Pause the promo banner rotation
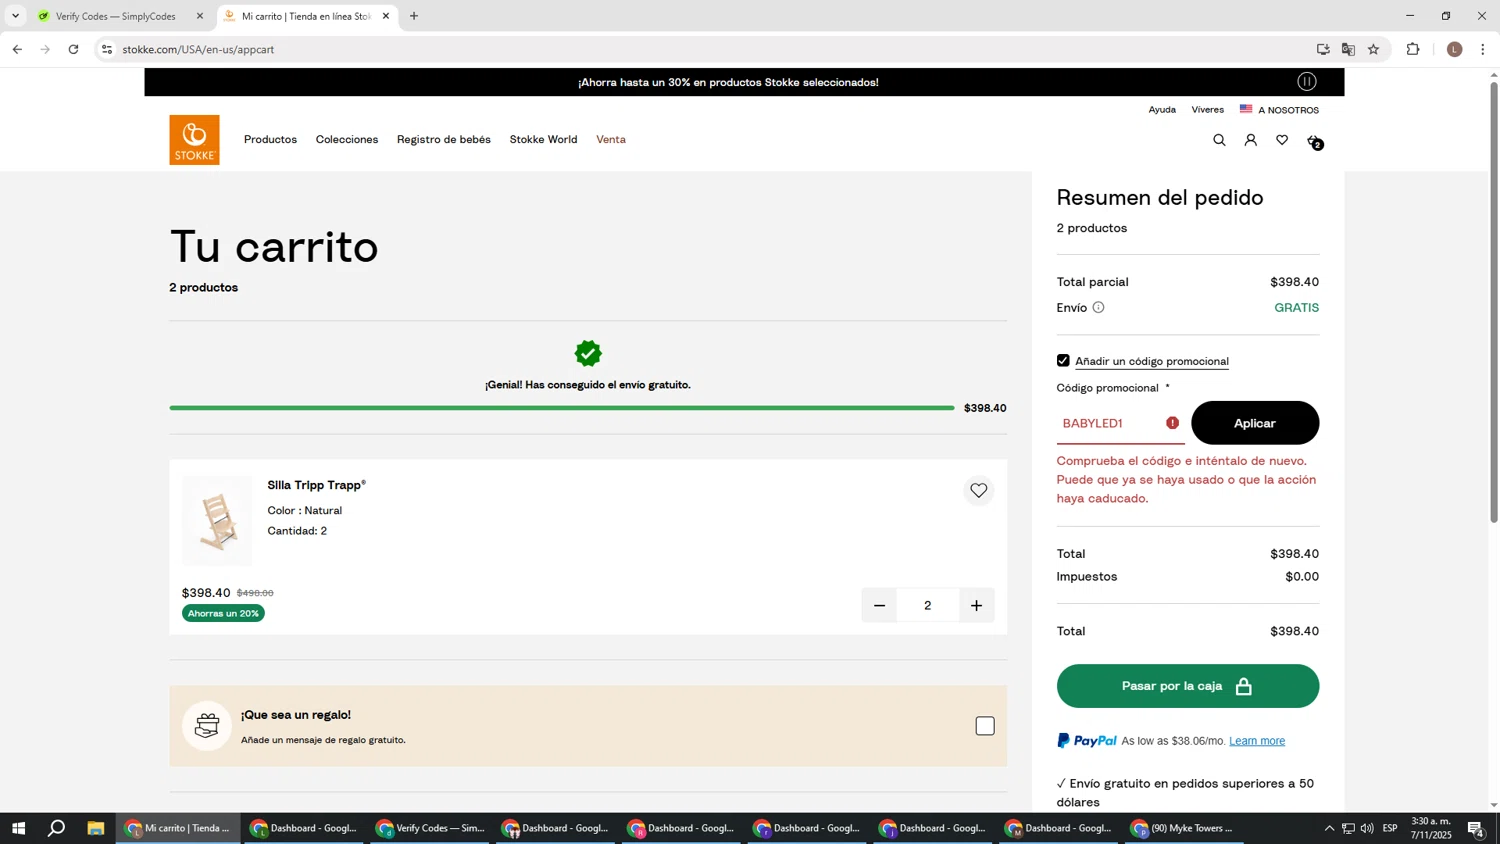The height and width of the screenshot is (844, 1500). point(1307,82)
